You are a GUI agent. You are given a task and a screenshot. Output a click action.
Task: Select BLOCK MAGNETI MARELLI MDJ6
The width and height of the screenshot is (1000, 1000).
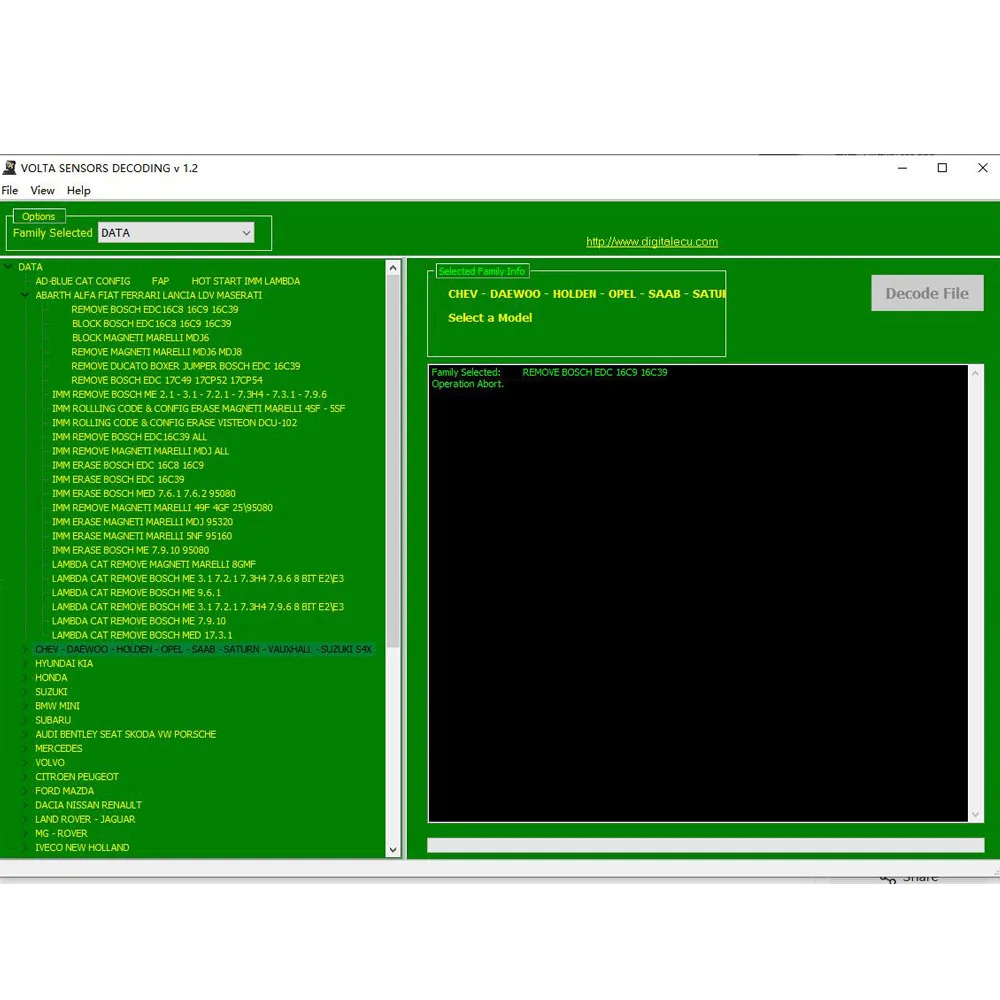click(140, 337)
